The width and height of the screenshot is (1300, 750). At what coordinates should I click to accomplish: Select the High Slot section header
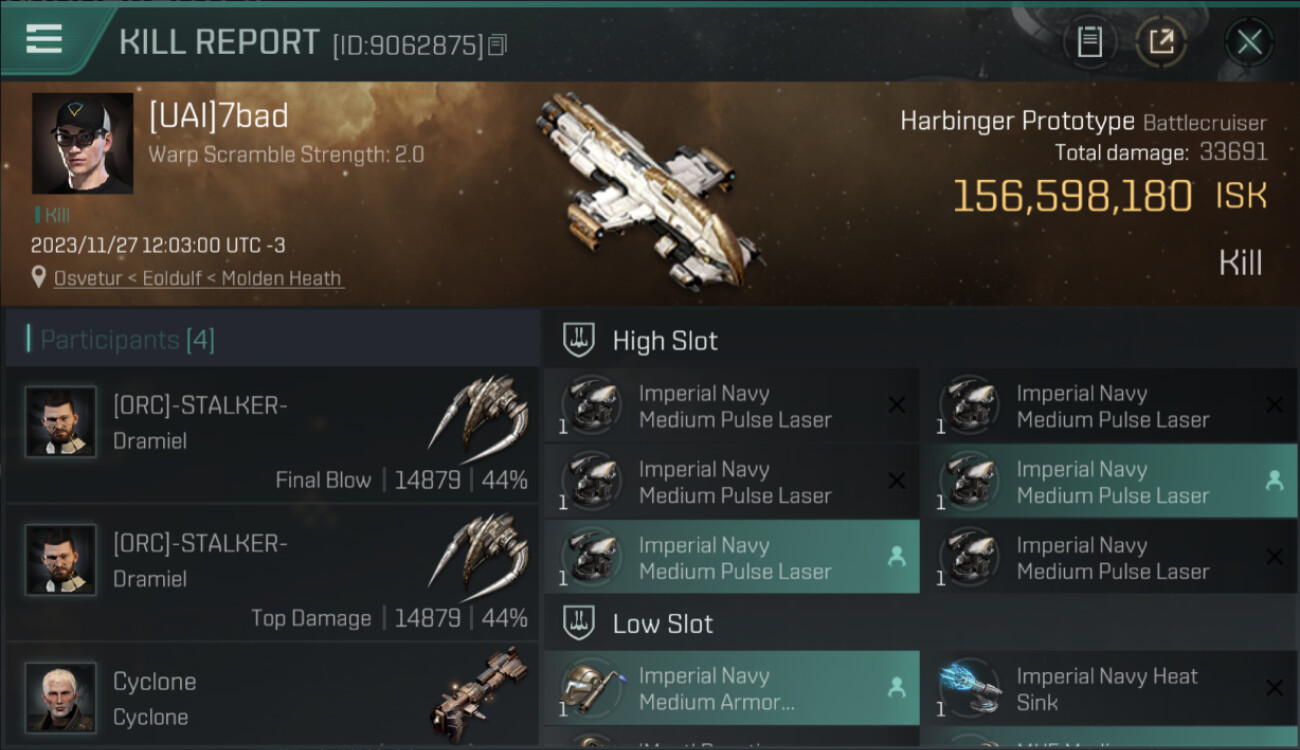(665, 341)
